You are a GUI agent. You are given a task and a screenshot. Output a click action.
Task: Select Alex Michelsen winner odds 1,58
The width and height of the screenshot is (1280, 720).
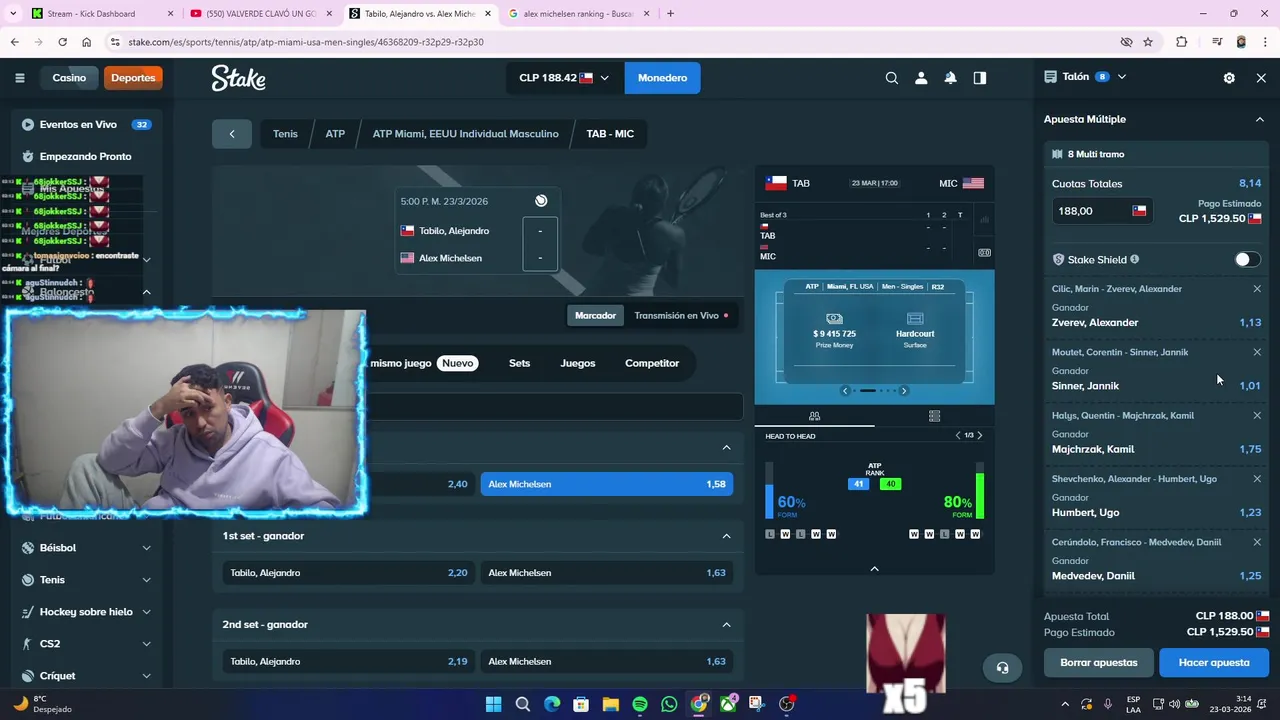coord(607,484)
